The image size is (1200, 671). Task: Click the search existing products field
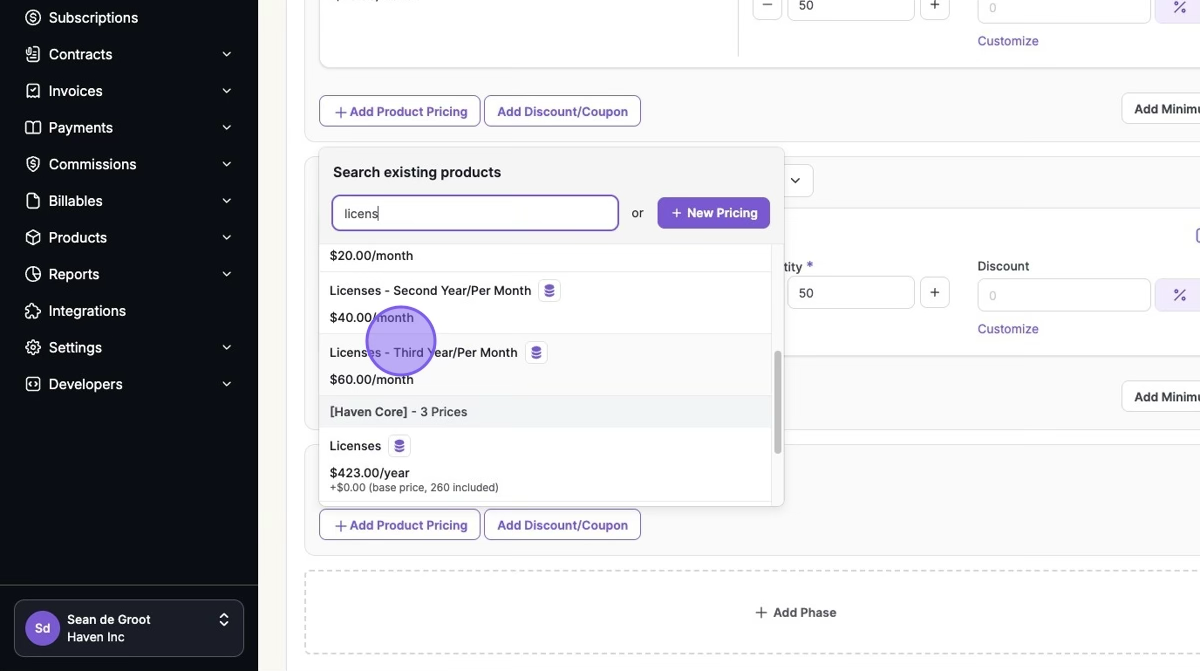click(475, 213)
